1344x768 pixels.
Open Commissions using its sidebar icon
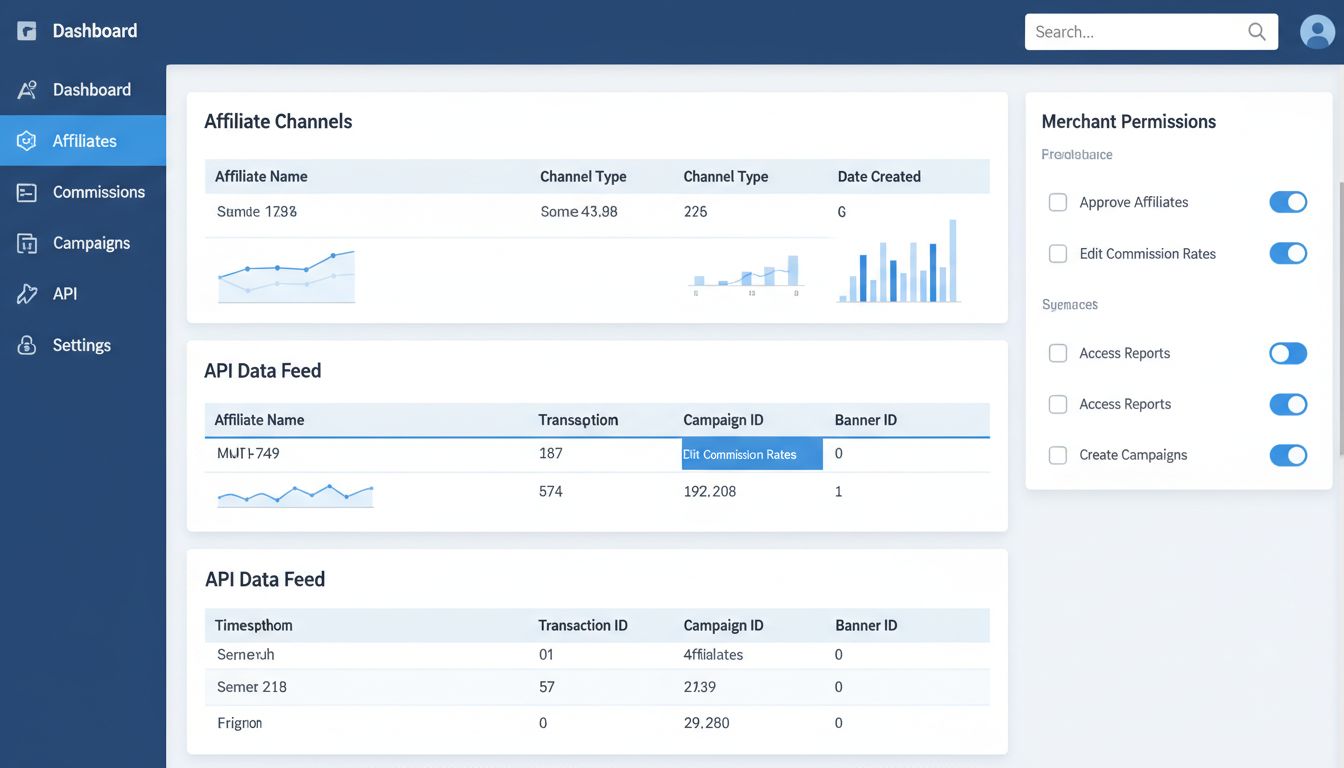click(x=25, y=191)
